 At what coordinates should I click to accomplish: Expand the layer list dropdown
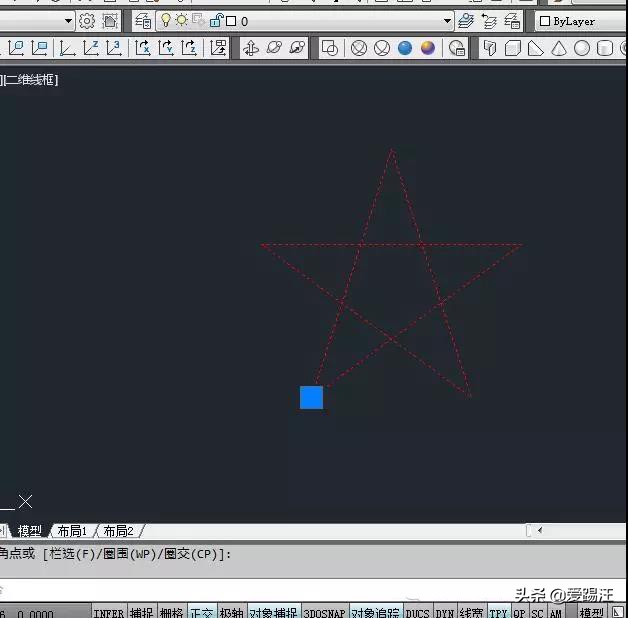click(x=447, y=21)
